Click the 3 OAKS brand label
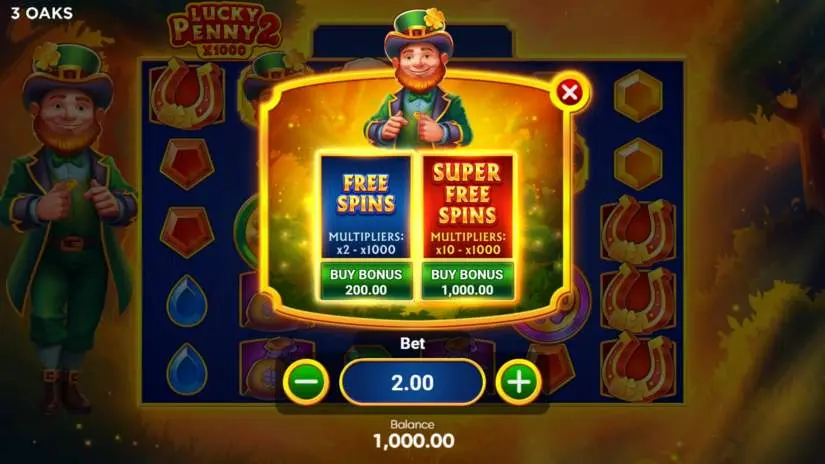 pos(42,13)
